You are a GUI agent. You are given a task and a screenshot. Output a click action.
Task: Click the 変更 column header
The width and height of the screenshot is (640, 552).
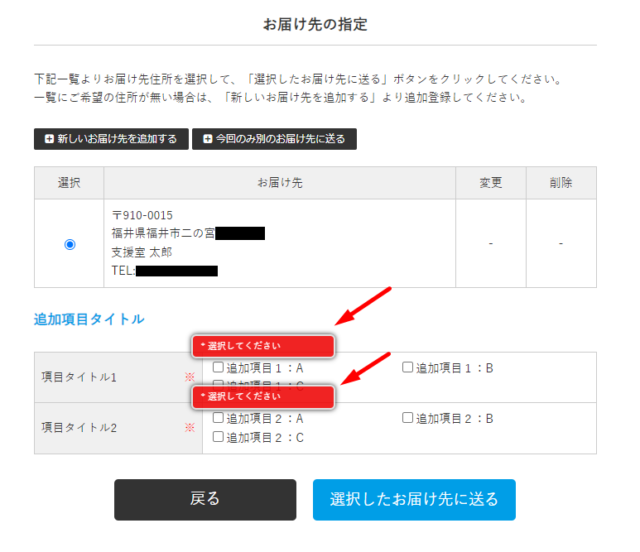point(491,183)
